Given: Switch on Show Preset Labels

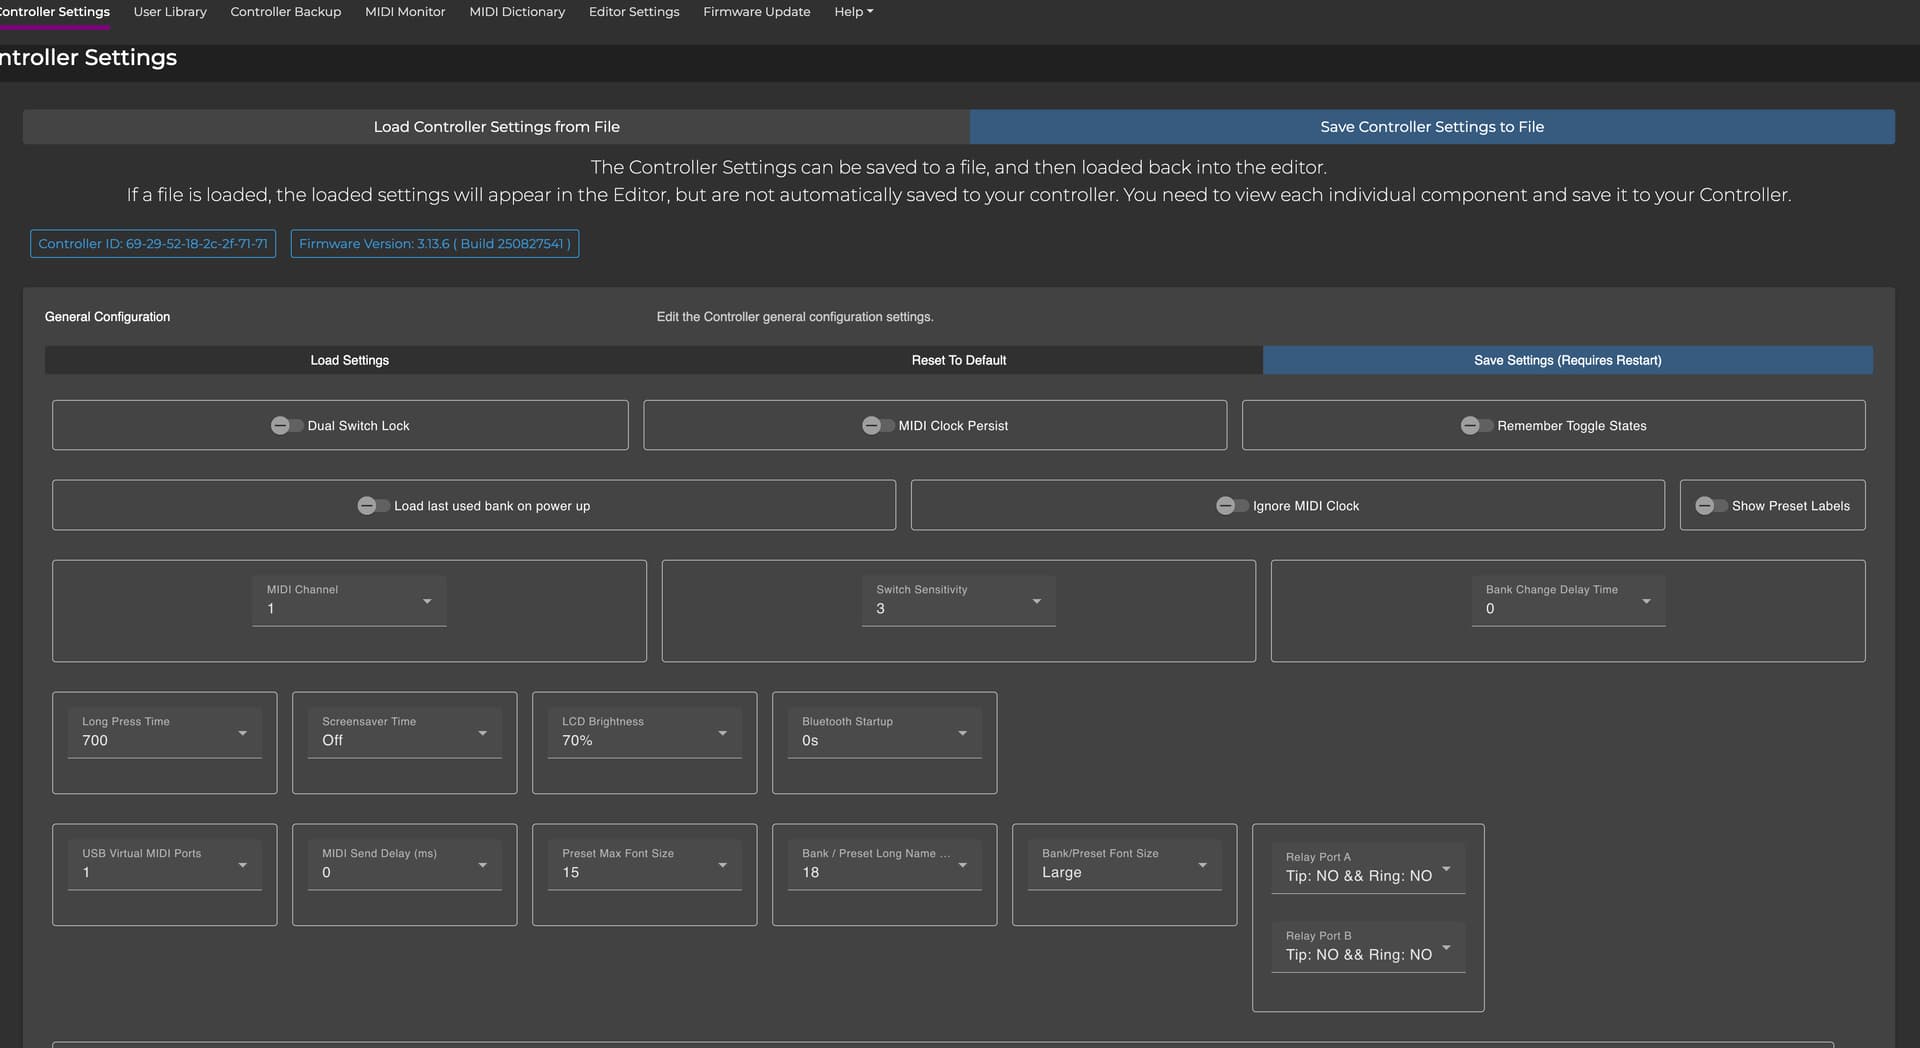Looking at the screenshot, I should [1710, 506].
